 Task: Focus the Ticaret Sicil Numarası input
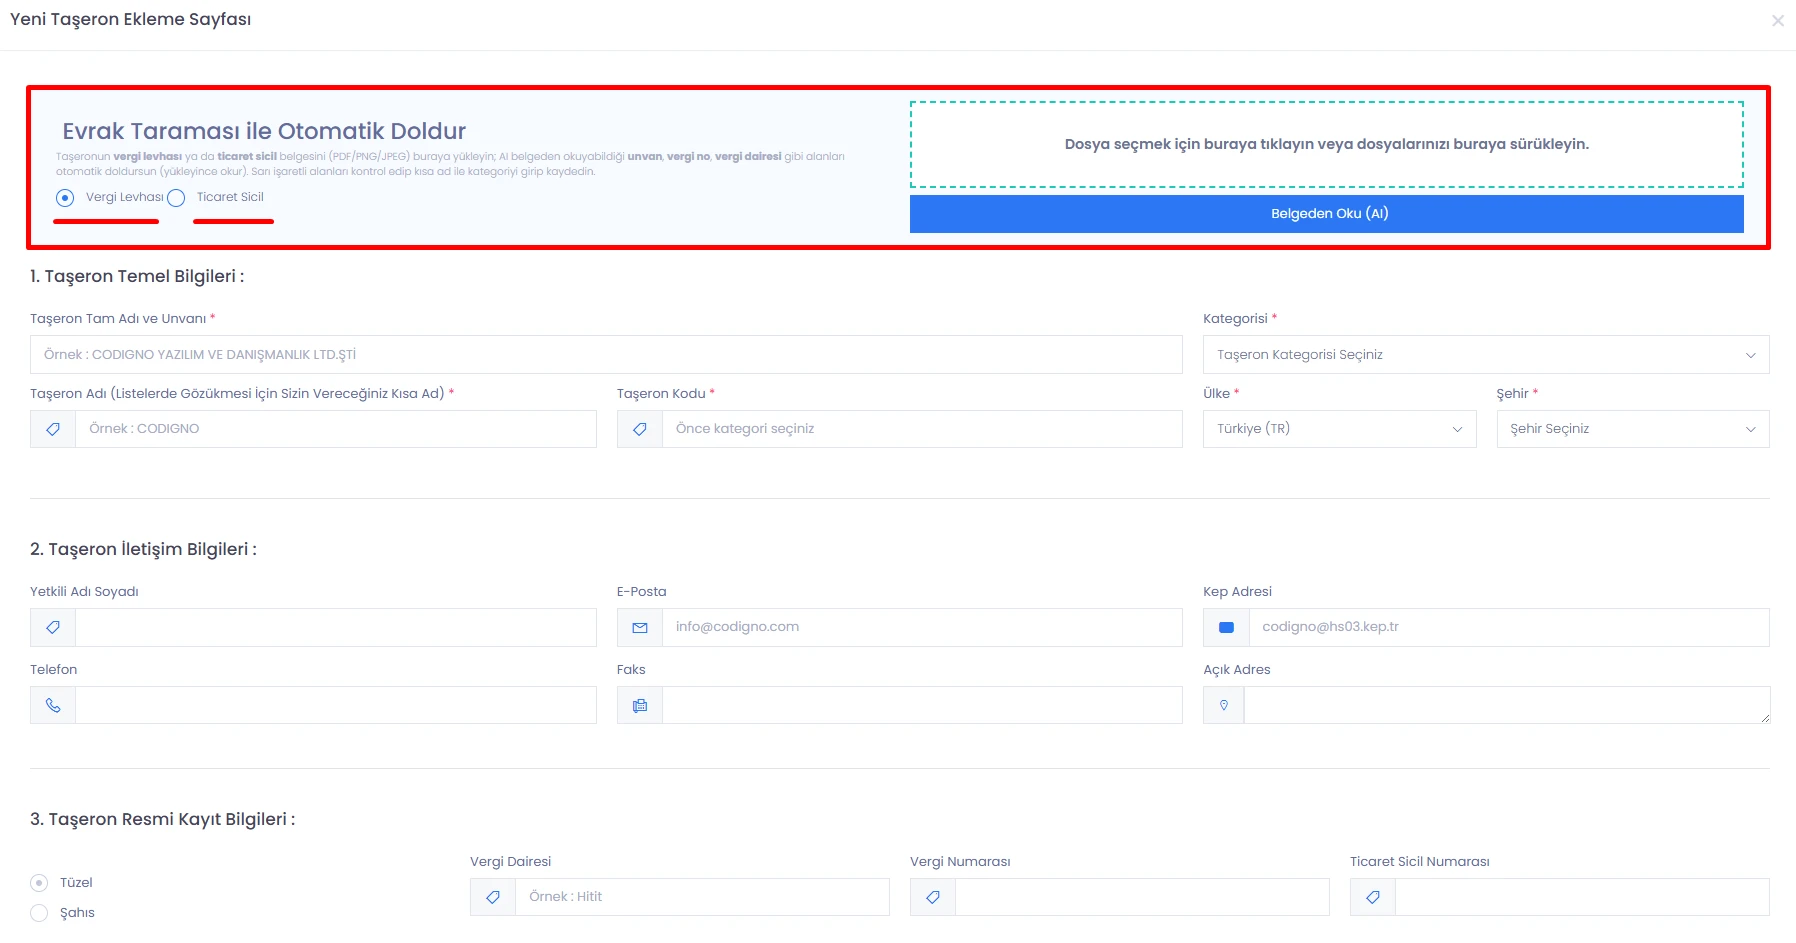pos(1582,897)
